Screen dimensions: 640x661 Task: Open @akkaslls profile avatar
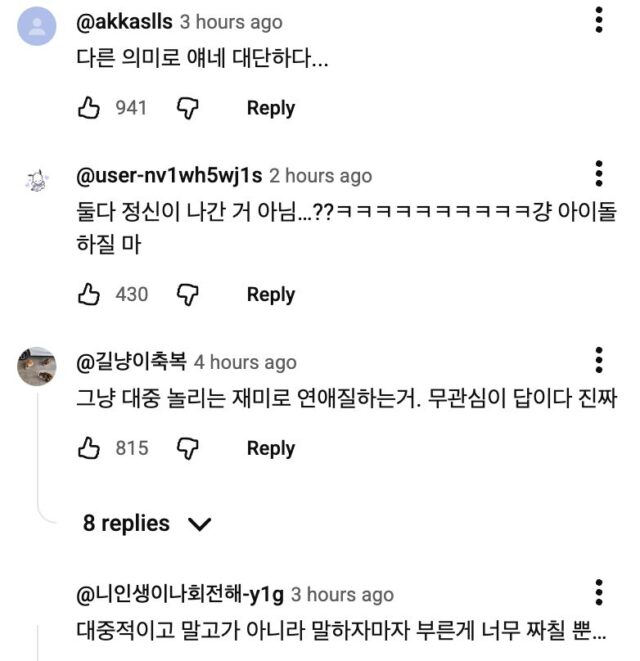(37, 26)
